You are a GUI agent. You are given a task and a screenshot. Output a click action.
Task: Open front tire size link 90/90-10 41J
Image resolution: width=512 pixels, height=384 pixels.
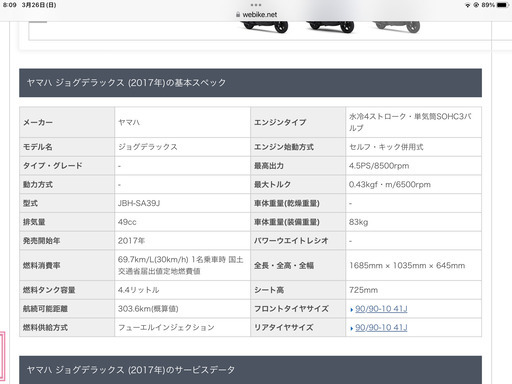pos(381,309)
